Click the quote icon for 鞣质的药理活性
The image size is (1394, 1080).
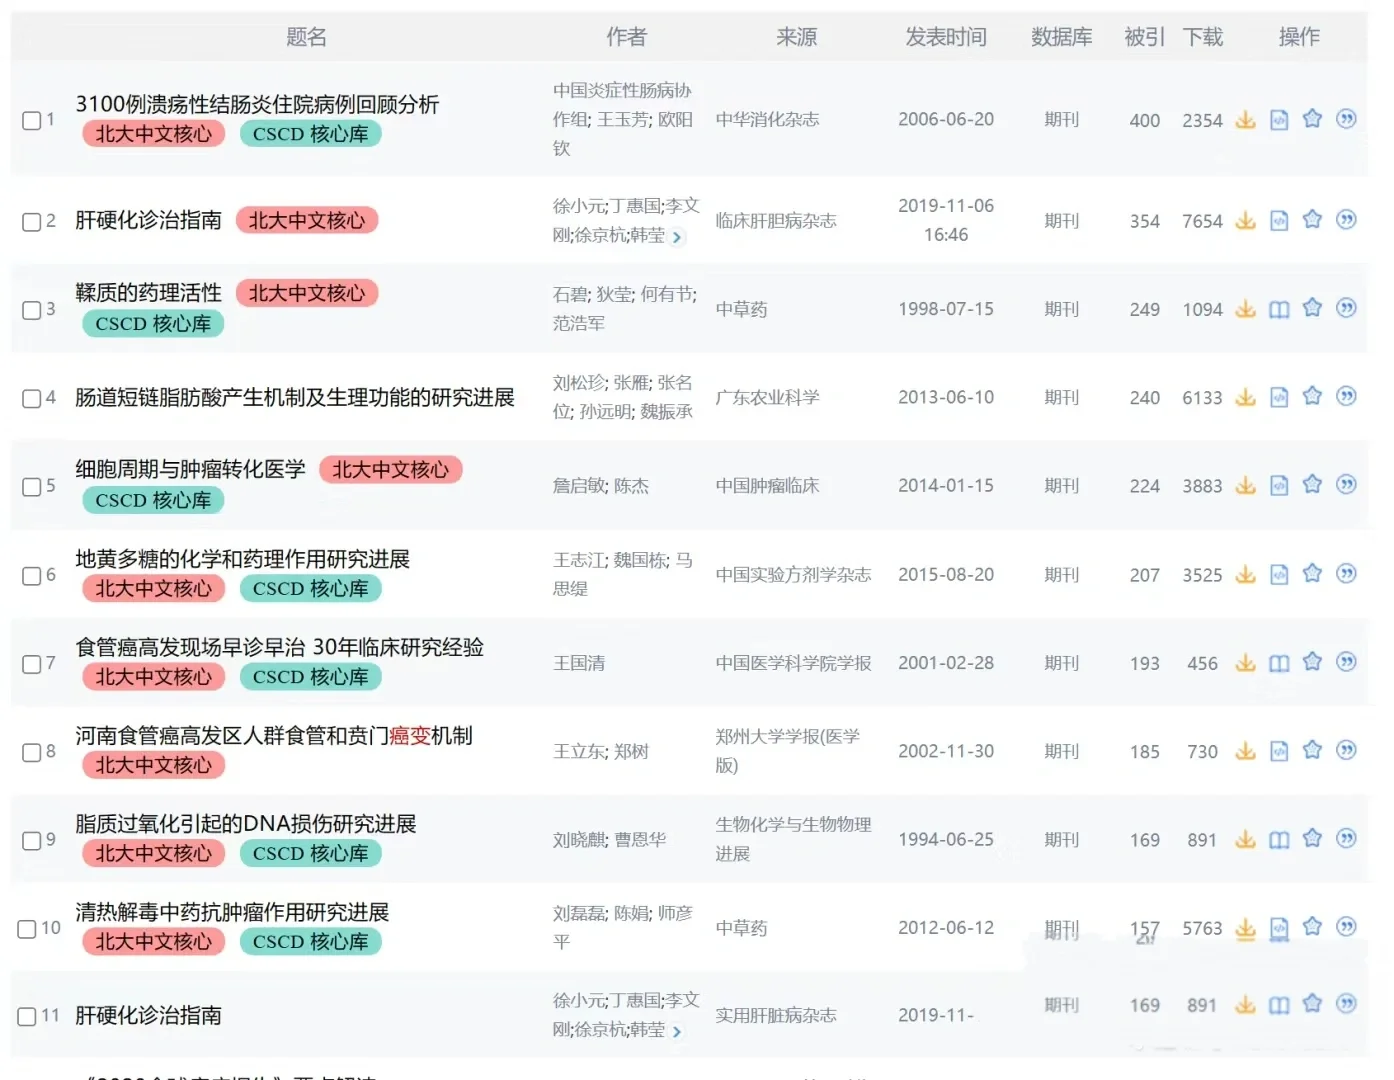1347,308
